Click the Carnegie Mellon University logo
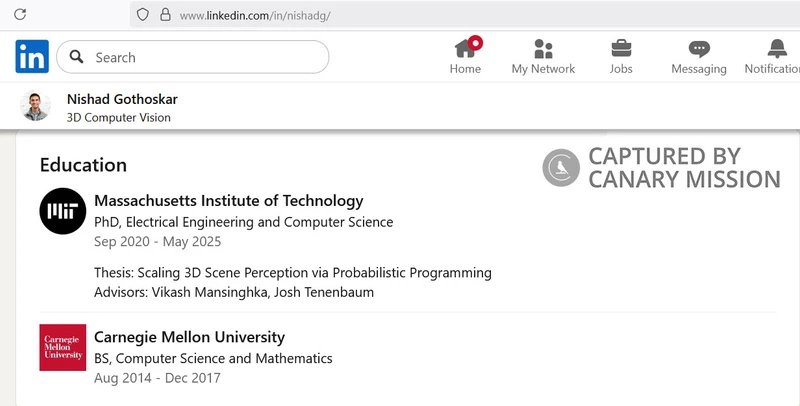The width and height of the screenshot is (800, 406). tap(63, 347)
